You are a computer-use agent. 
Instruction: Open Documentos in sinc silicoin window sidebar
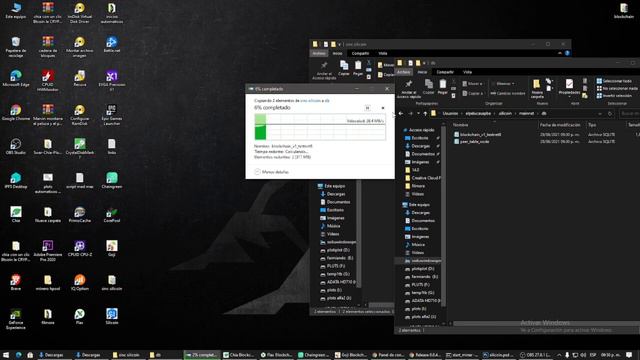click(x=335, y=202)
